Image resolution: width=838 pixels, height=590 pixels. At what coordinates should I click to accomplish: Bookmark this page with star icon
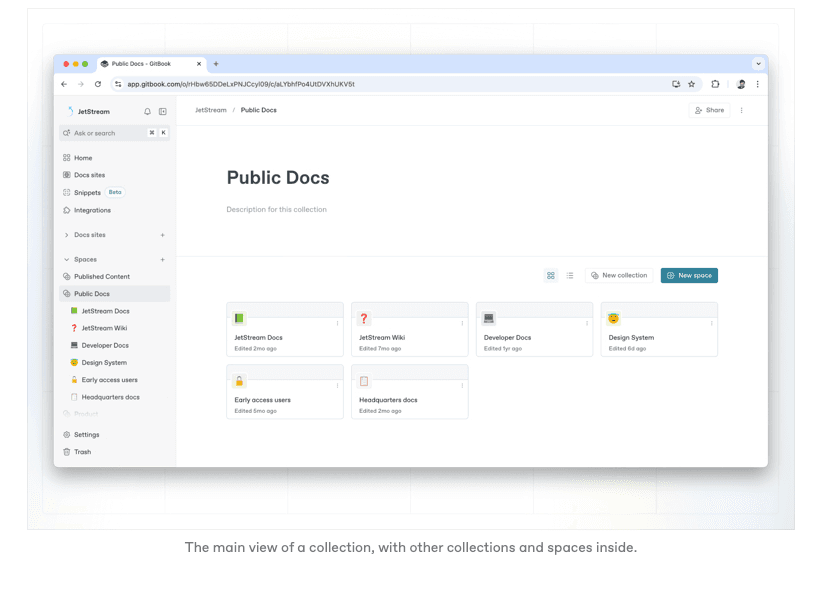(691, 84)
